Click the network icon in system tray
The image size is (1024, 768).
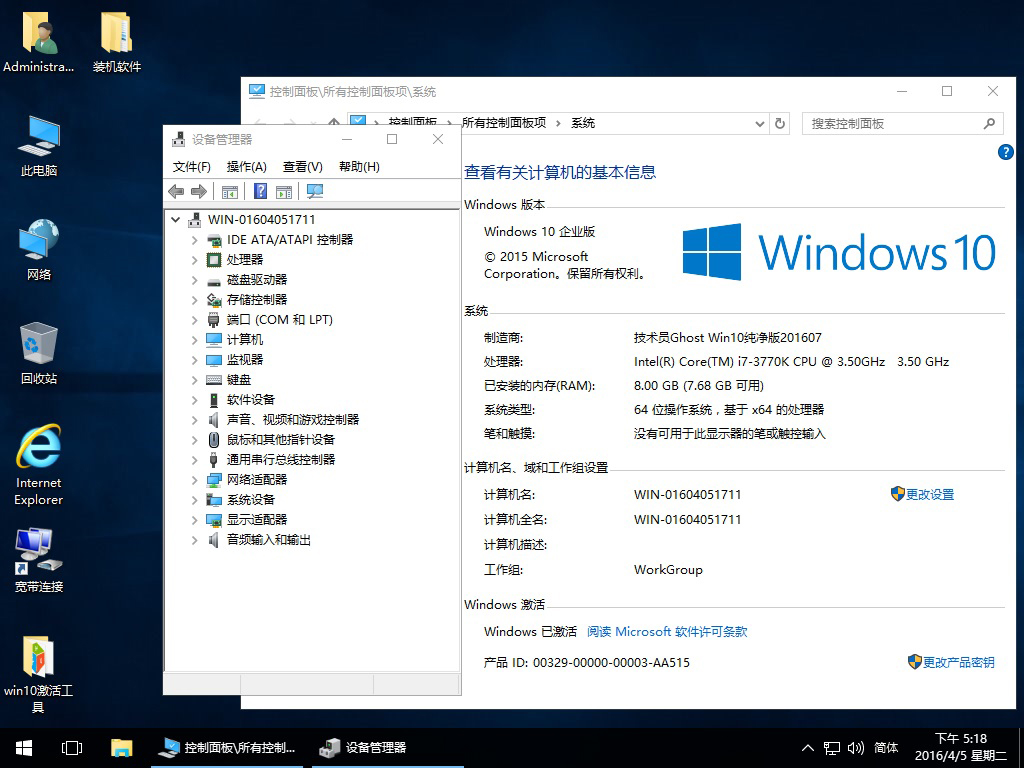[831, 748]
